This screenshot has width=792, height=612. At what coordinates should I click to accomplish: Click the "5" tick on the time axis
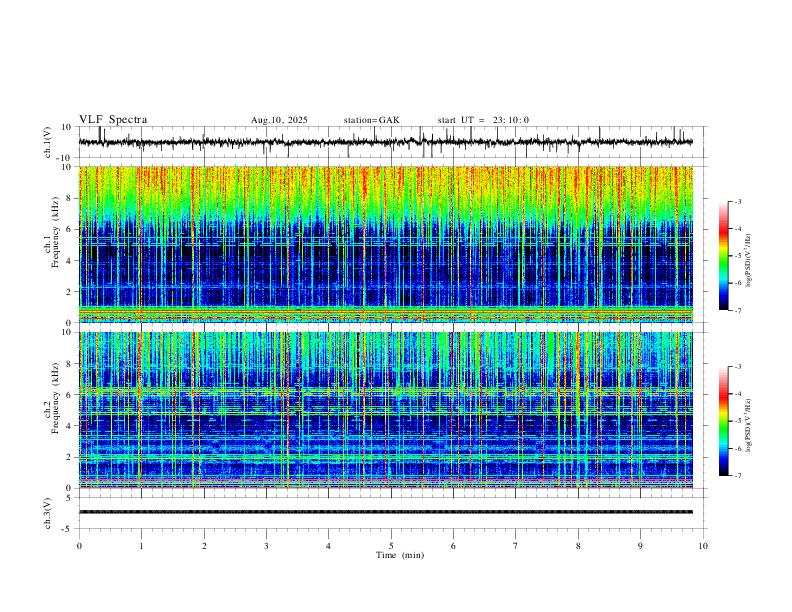(391, 546)
